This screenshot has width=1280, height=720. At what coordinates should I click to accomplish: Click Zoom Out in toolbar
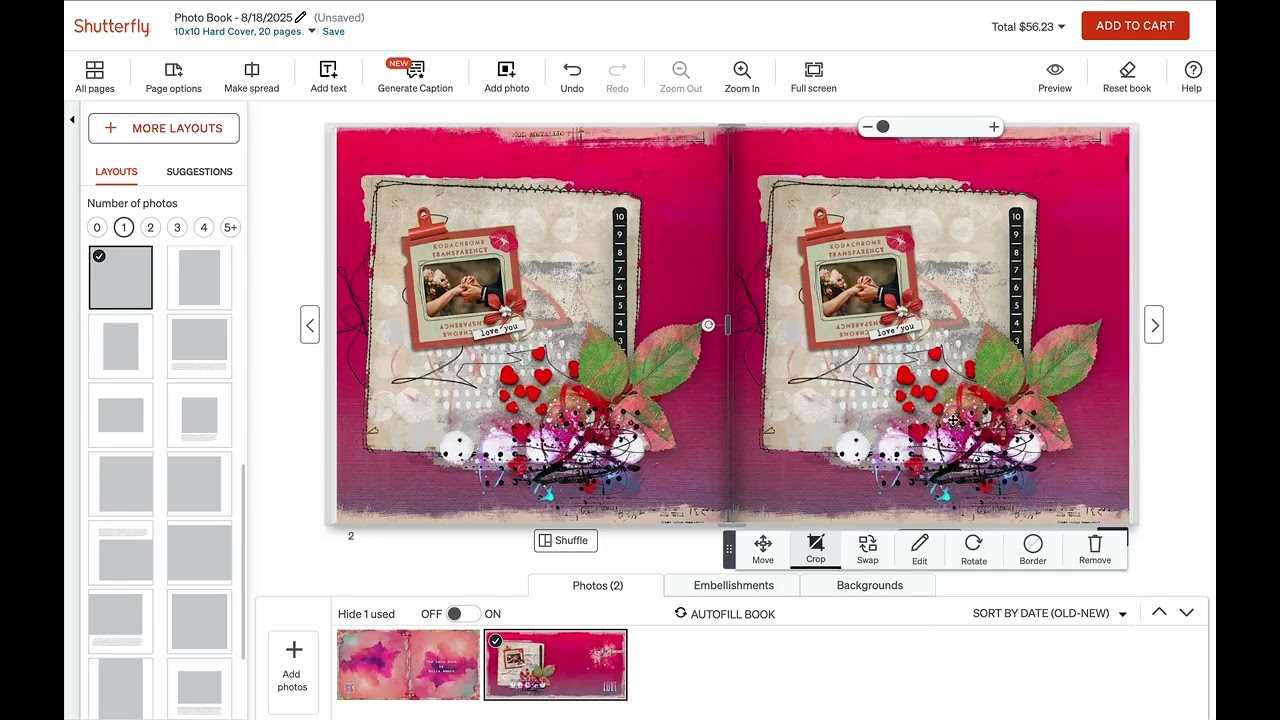pos(681,76)
